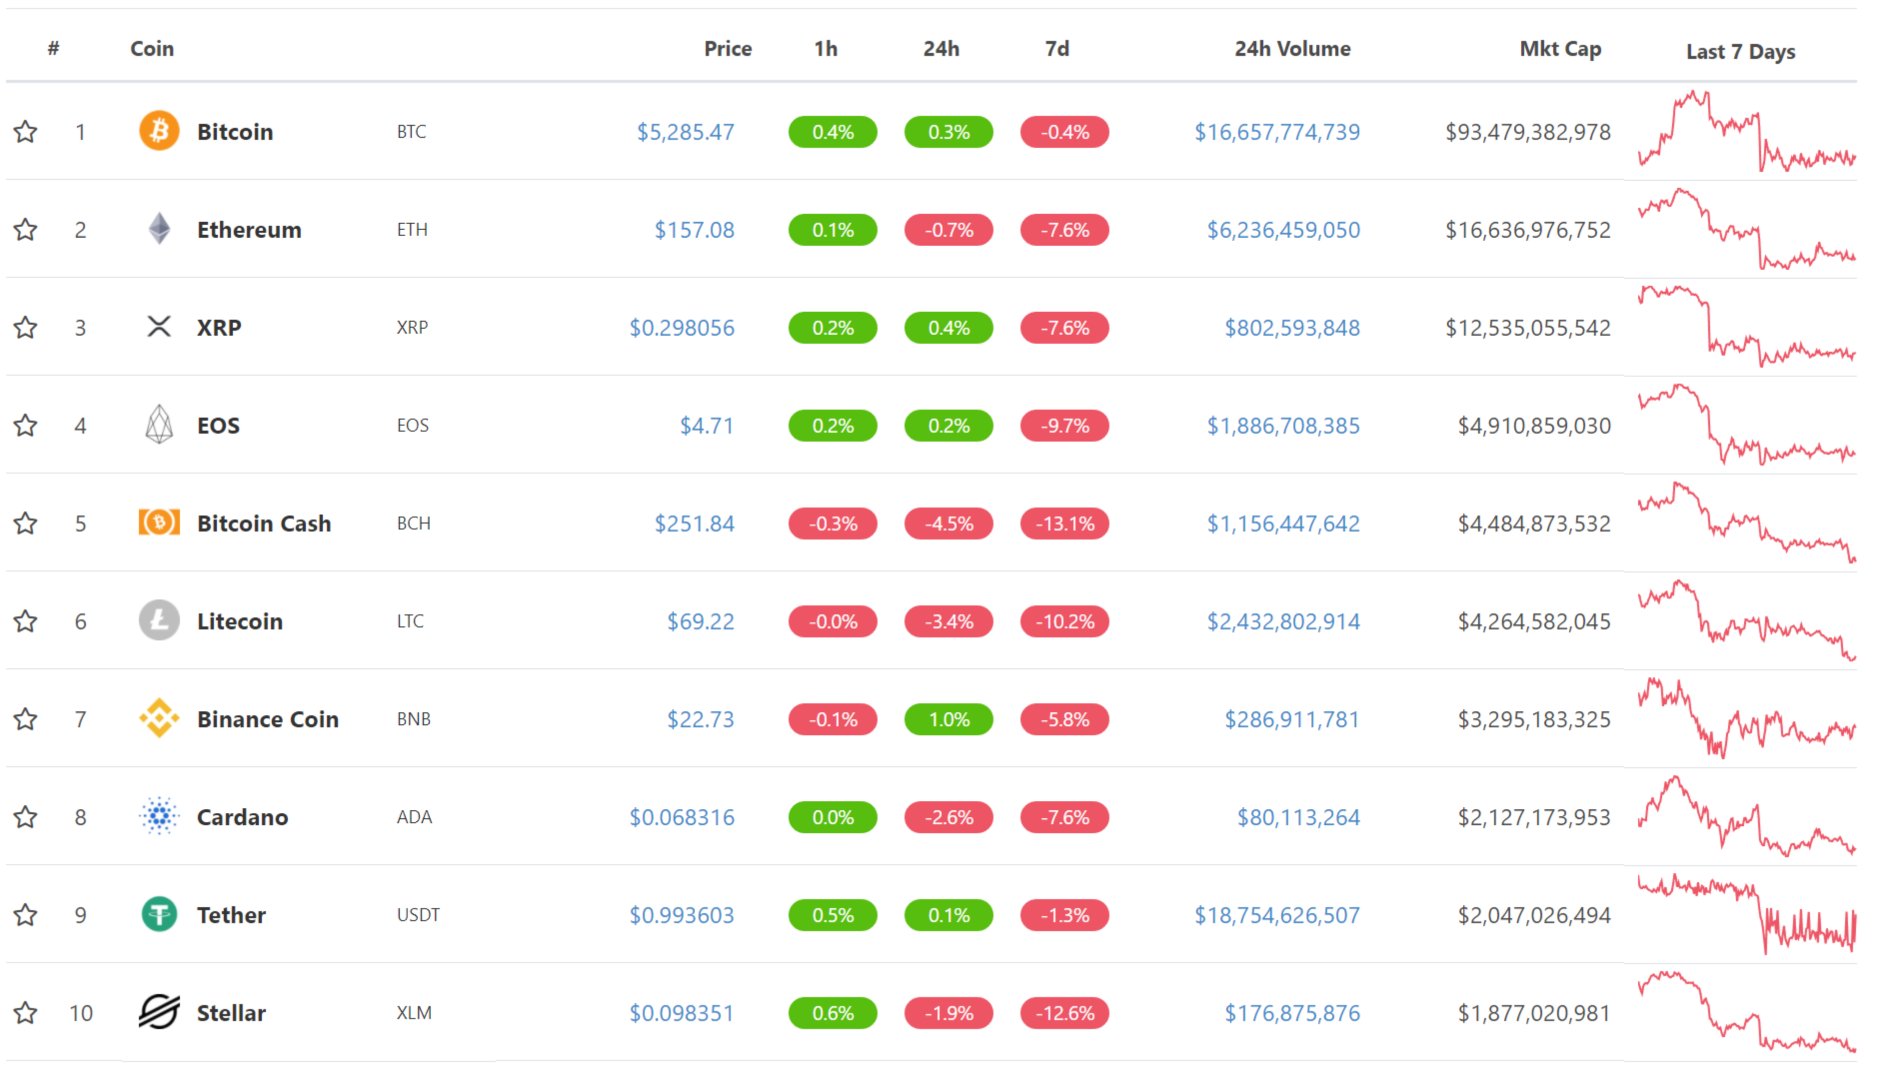Sort by the Coin column header
Viewport: 1879px width, 1069px height.
pos(152,48)
